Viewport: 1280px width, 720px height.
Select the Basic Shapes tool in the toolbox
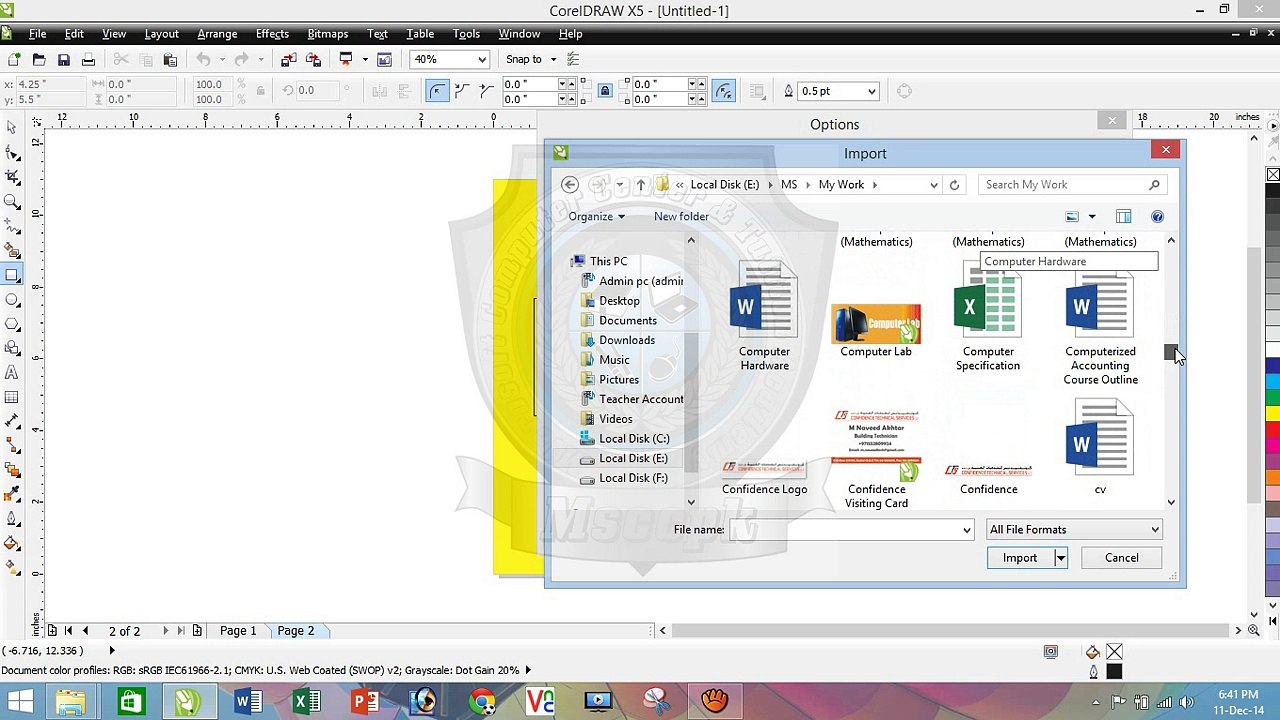coord(12,349)
